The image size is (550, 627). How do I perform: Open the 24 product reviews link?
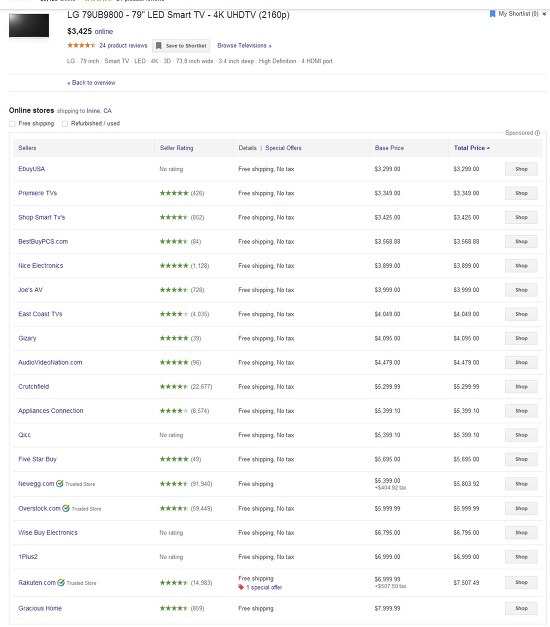123,46
